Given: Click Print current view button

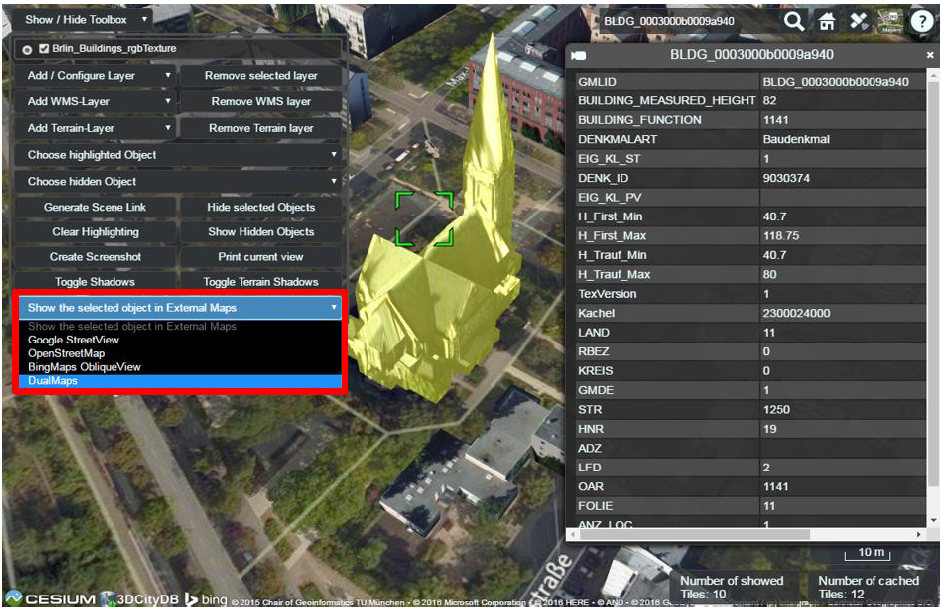Looking at the screenshot, I should coord(261,257).
